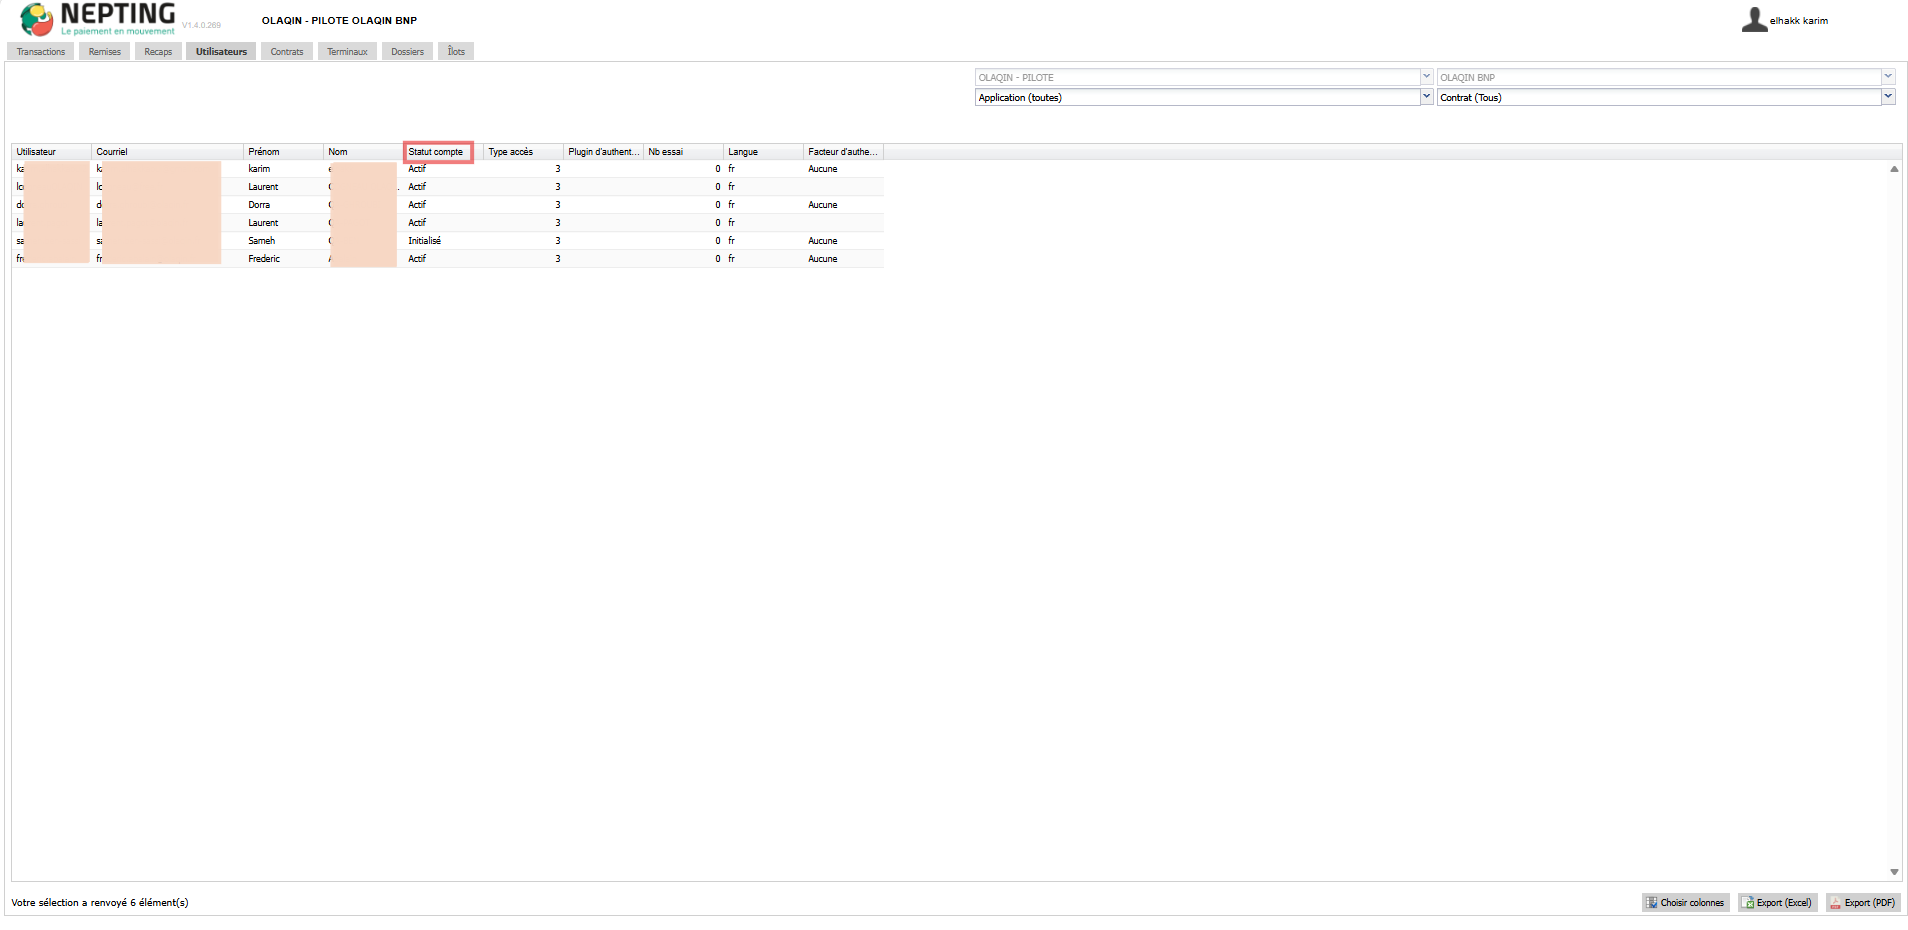Screen dimensions: 1908x930
Task: Open the Dossiers tab
Action: (407, 52)
